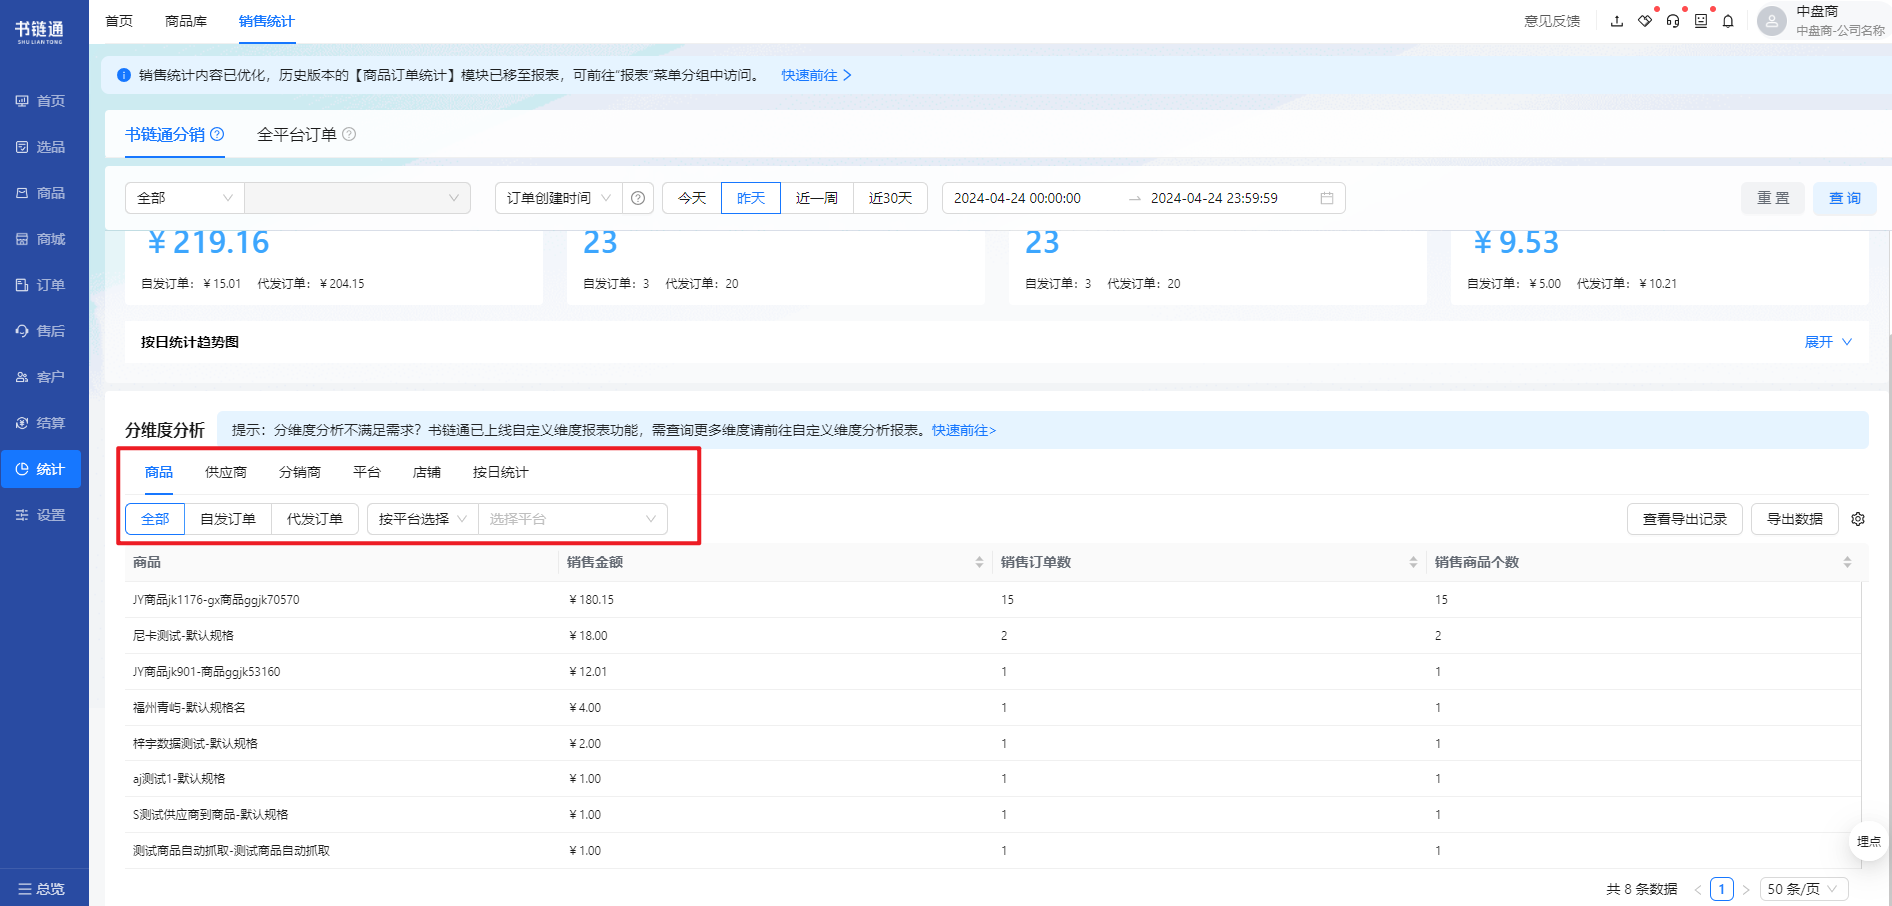
Task: Switch to 平台 dimension tab
Action: (x=367, y=472)
